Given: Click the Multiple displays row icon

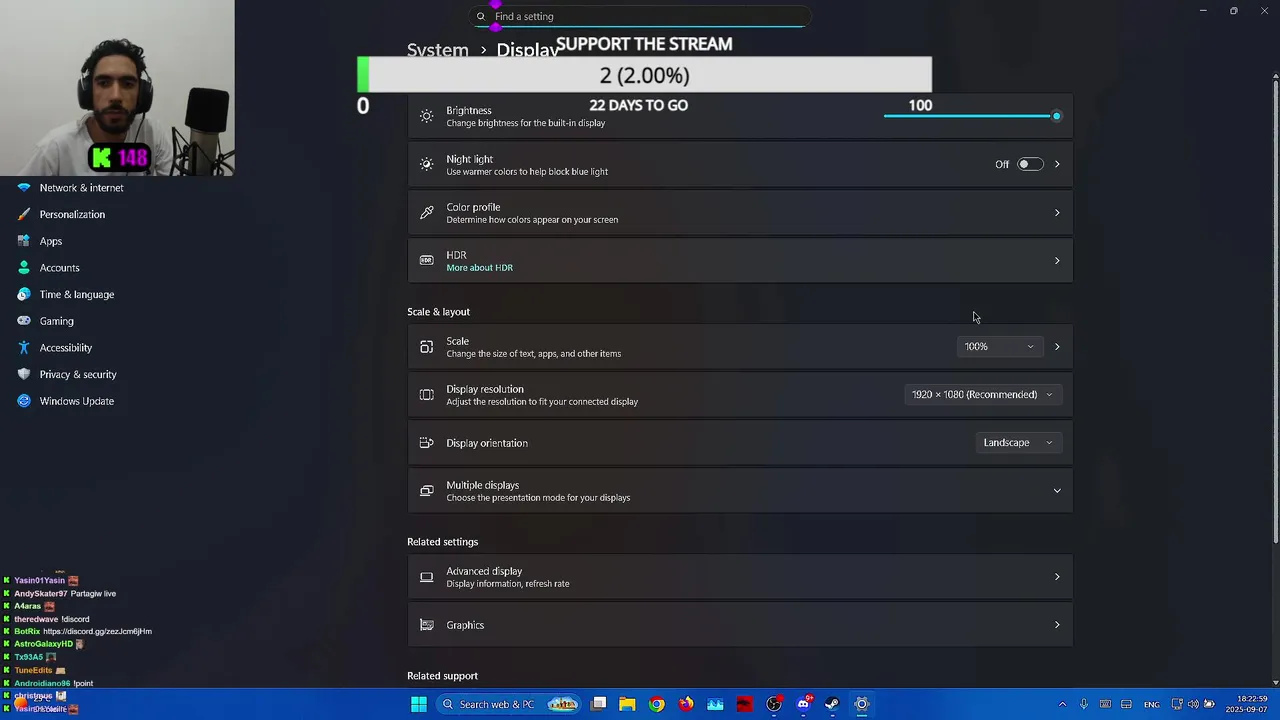Looking at the screenshot, I should click(x=427, y=491).
